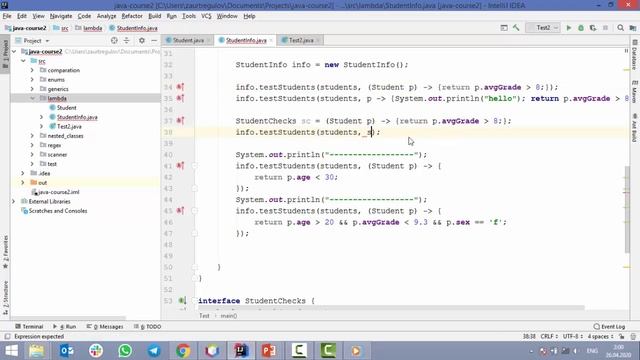
Task: Switch to Test2.java tab
Action: pos(301,40)
